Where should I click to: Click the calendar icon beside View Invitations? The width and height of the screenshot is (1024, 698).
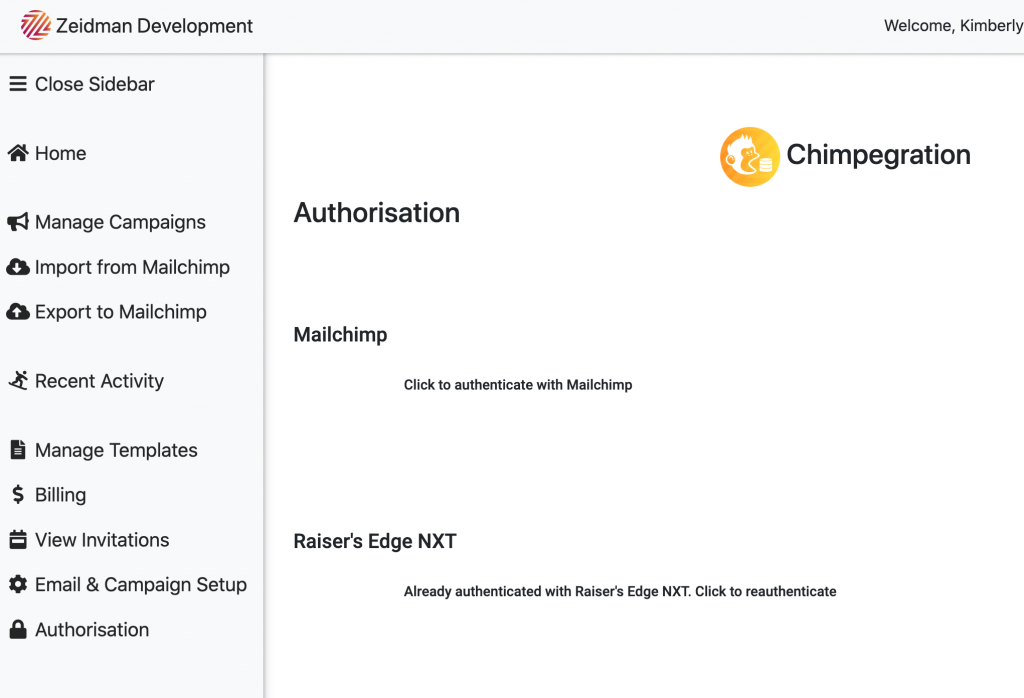(18, 540)
